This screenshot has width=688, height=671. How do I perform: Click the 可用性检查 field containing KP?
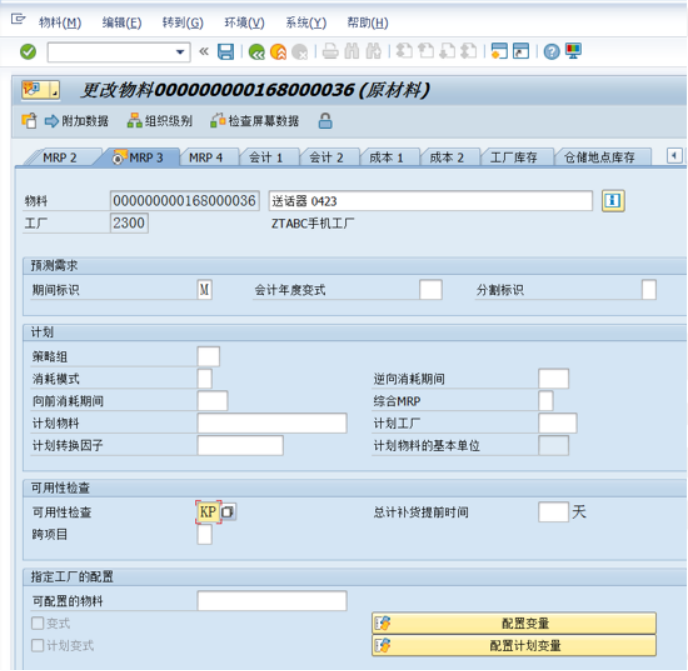click(208, 512)
